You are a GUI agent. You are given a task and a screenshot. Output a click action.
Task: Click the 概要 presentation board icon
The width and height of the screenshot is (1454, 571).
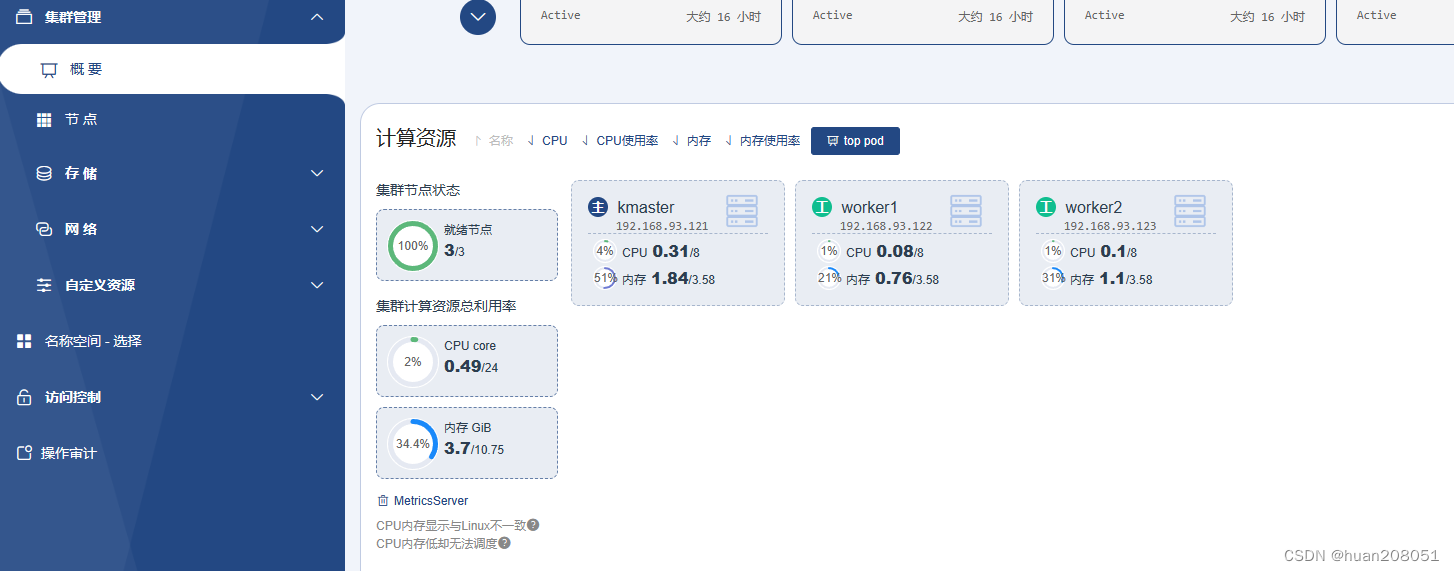coord(49,70)
